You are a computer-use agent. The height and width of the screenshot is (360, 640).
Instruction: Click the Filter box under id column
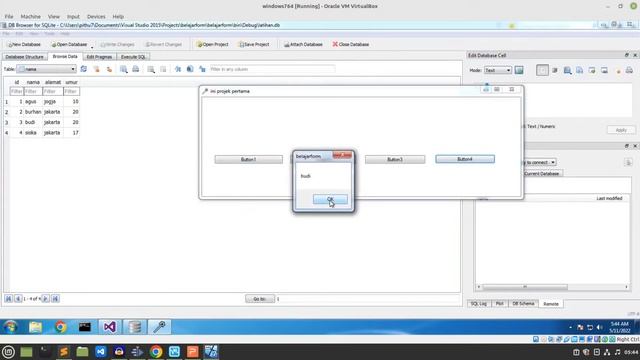16,91
